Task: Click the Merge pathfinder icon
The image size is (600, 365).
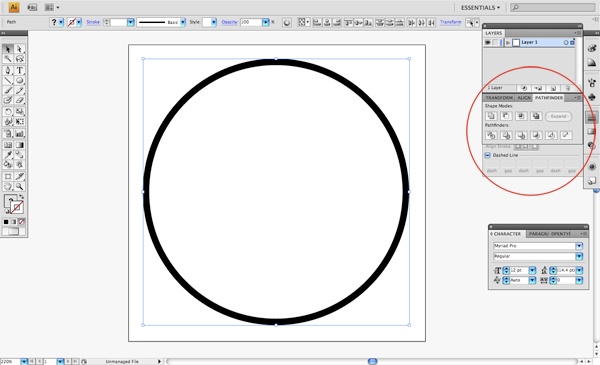Action: click(521, 135)
